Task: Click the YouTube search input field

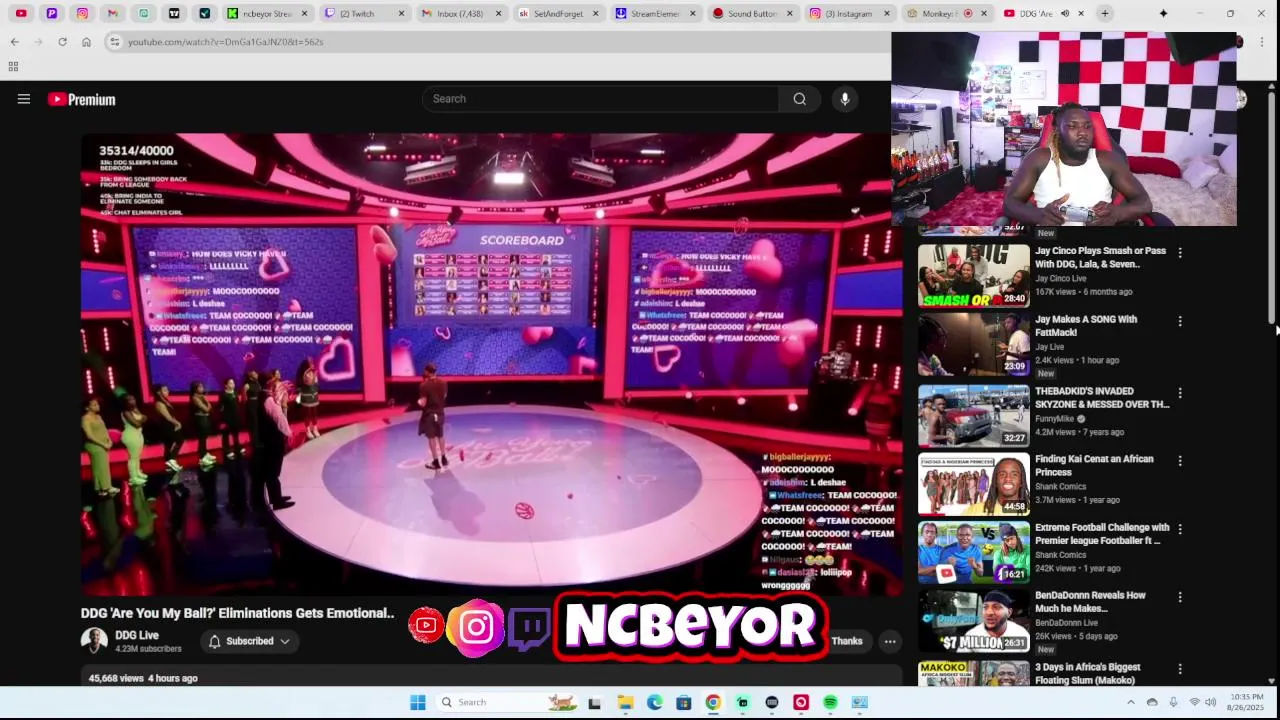Action: (600, 99)
